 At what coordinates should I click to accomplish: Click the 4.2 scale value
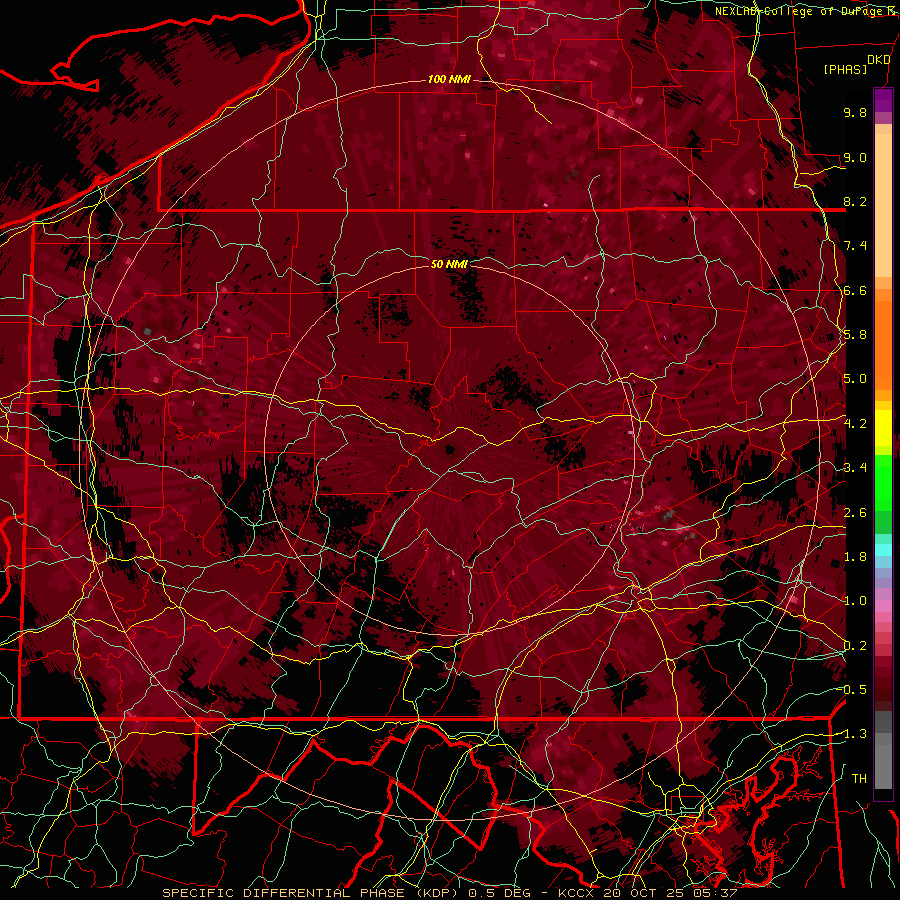(855, 424)
